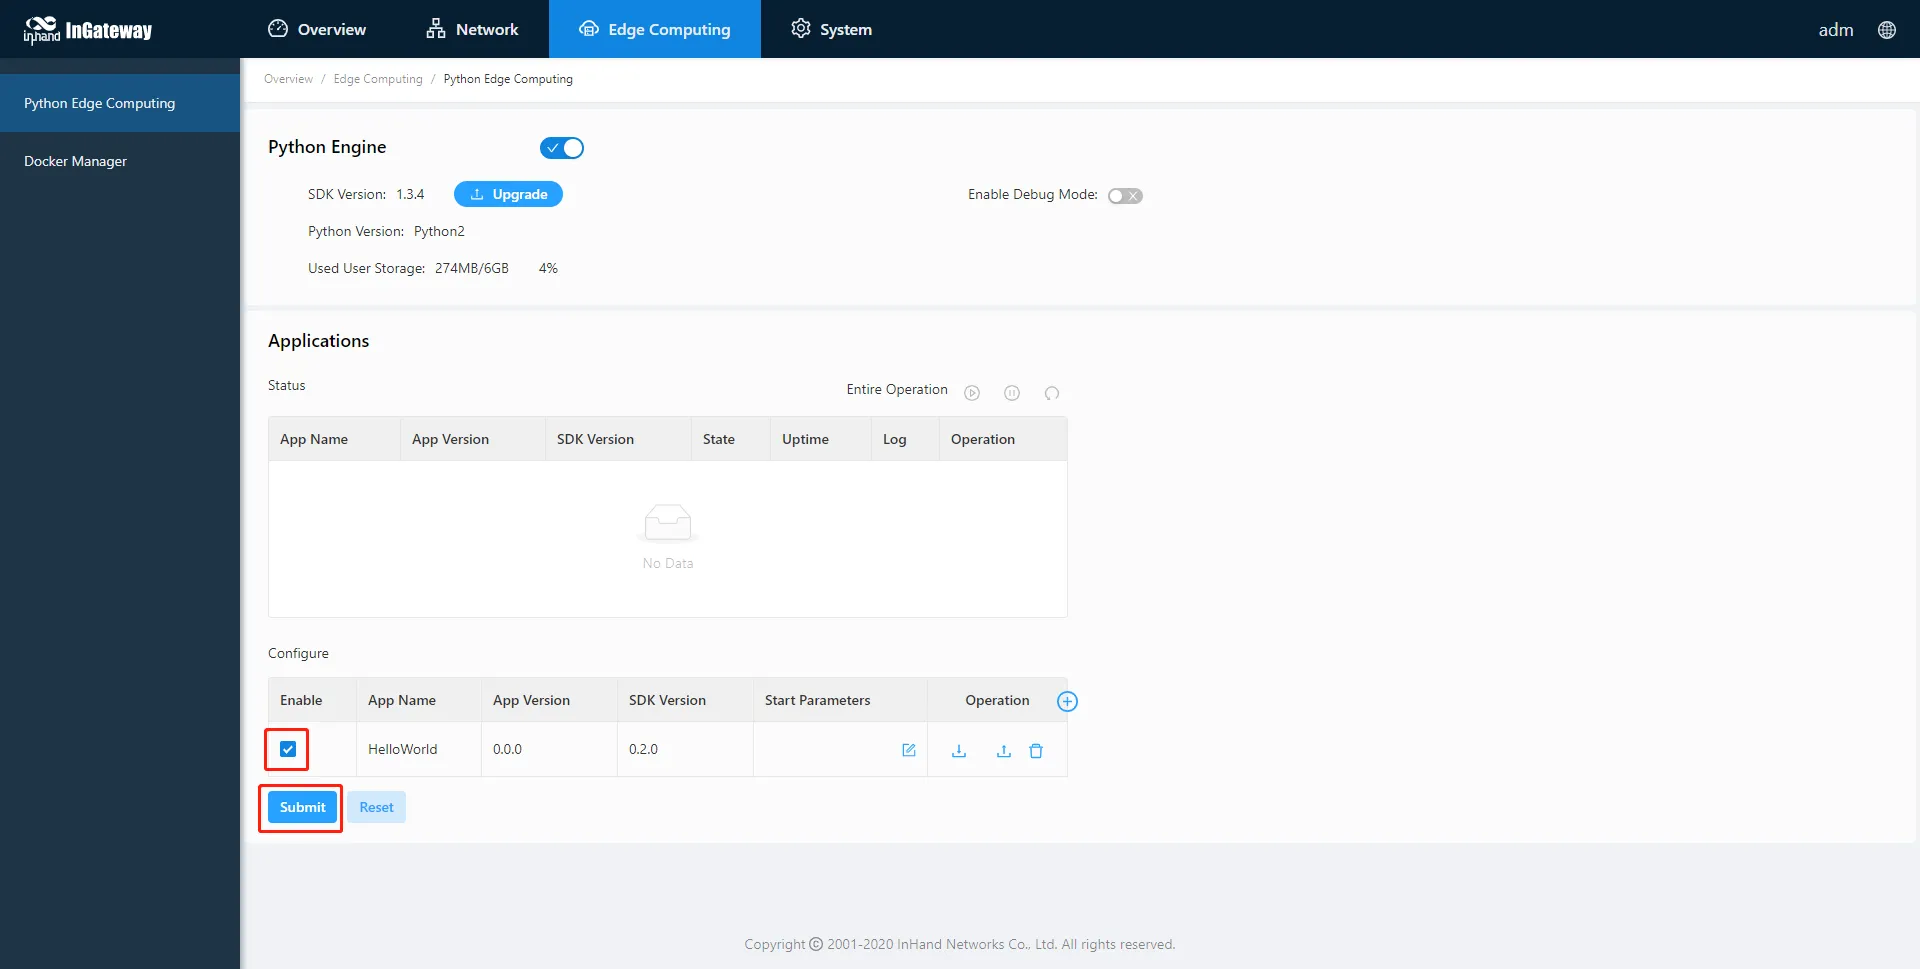Uncheck HelloWorld enable checkbox
Image resolution: width=1920 pixels, height=969 pixels.
(x=288, y=749)
